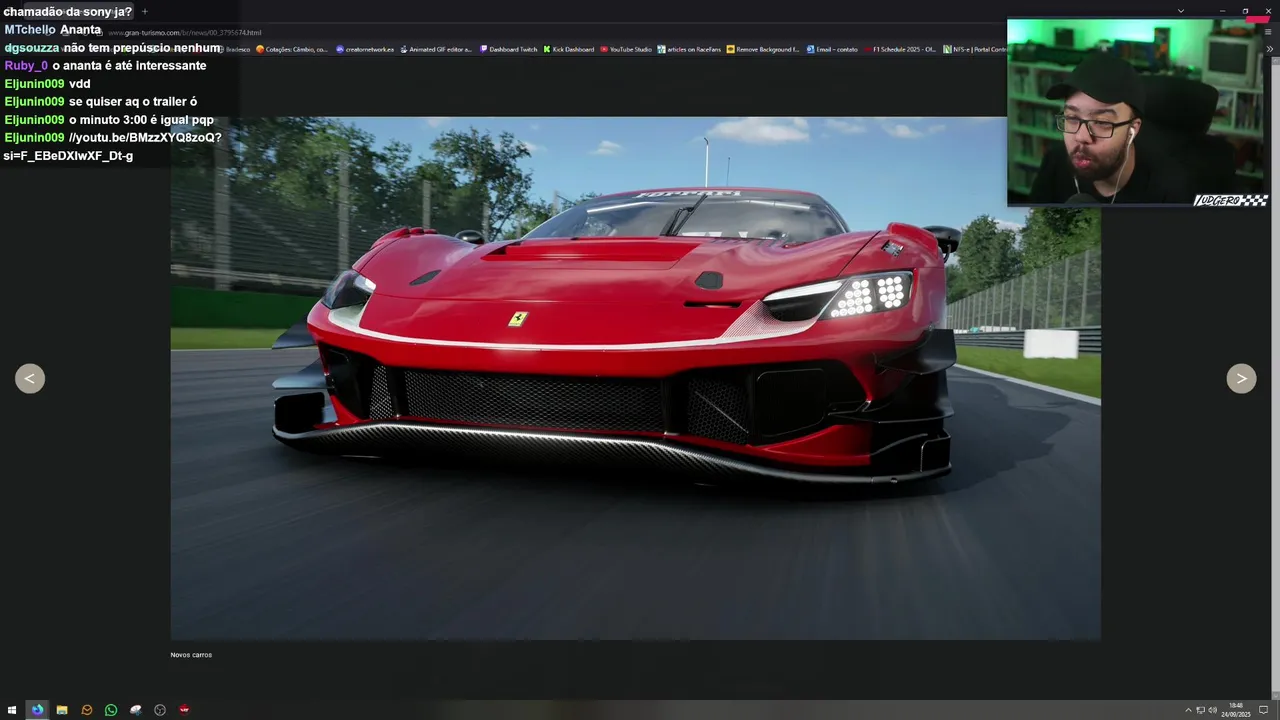Open the volume control in system tray
1280x720 pixels.
coord(1213,710)
